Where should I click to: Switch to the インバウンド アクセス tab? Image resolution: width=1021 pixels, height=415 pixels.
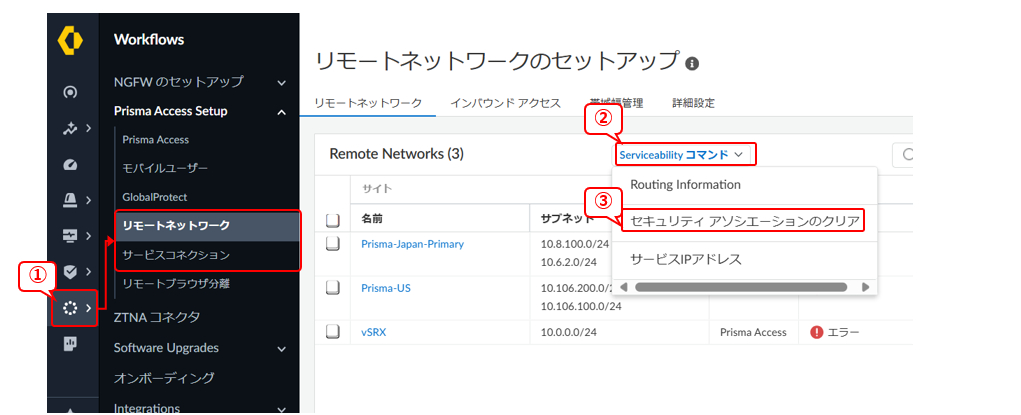pyautogui.click(x=505, y=103)
